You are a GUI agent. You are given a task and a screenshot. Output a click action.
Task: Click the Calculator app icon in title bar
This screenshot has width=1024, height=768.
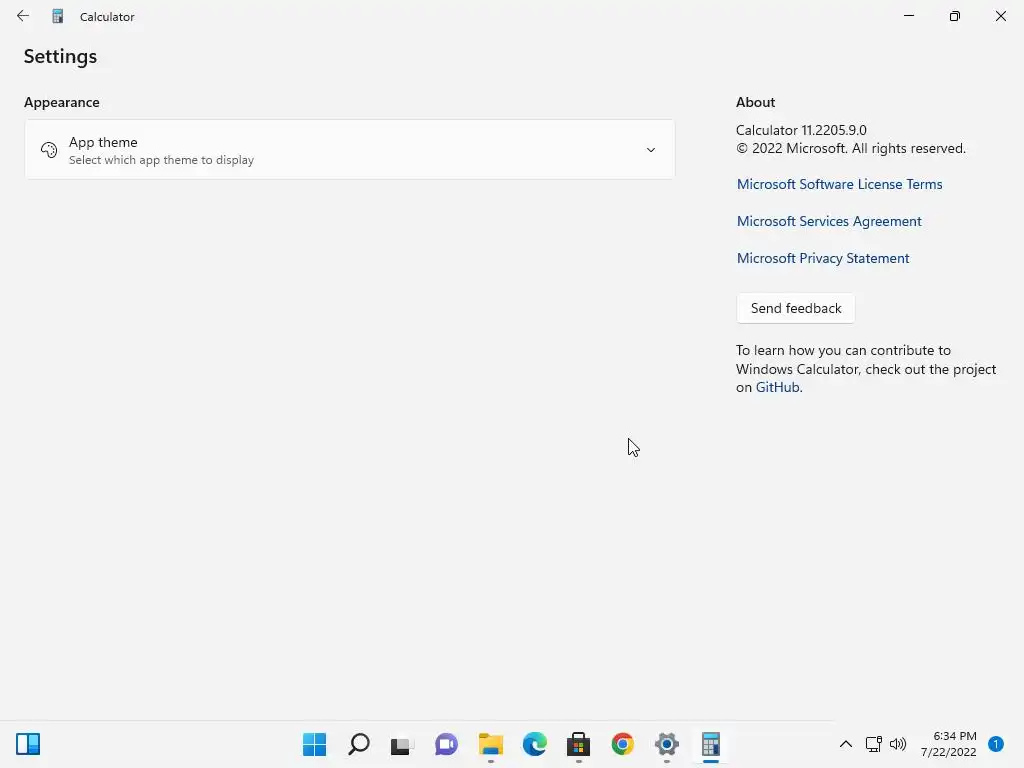(x=57, y=16)
